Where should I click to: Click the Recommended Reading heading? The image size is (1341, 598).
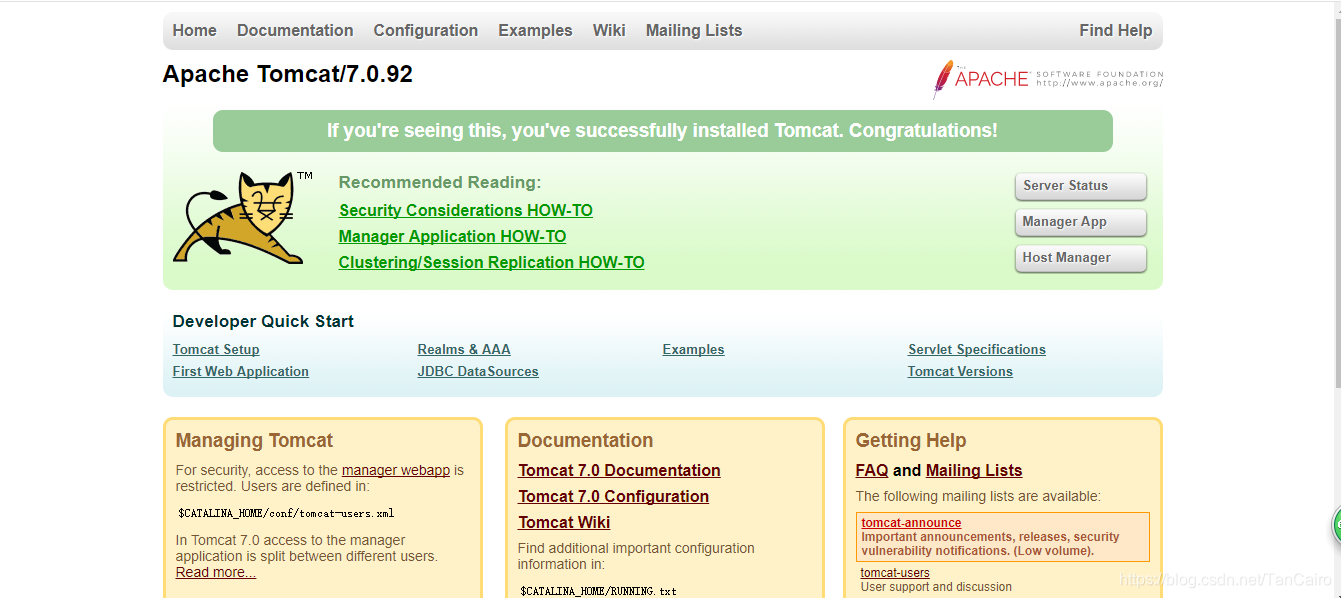(x=440, y=182)
